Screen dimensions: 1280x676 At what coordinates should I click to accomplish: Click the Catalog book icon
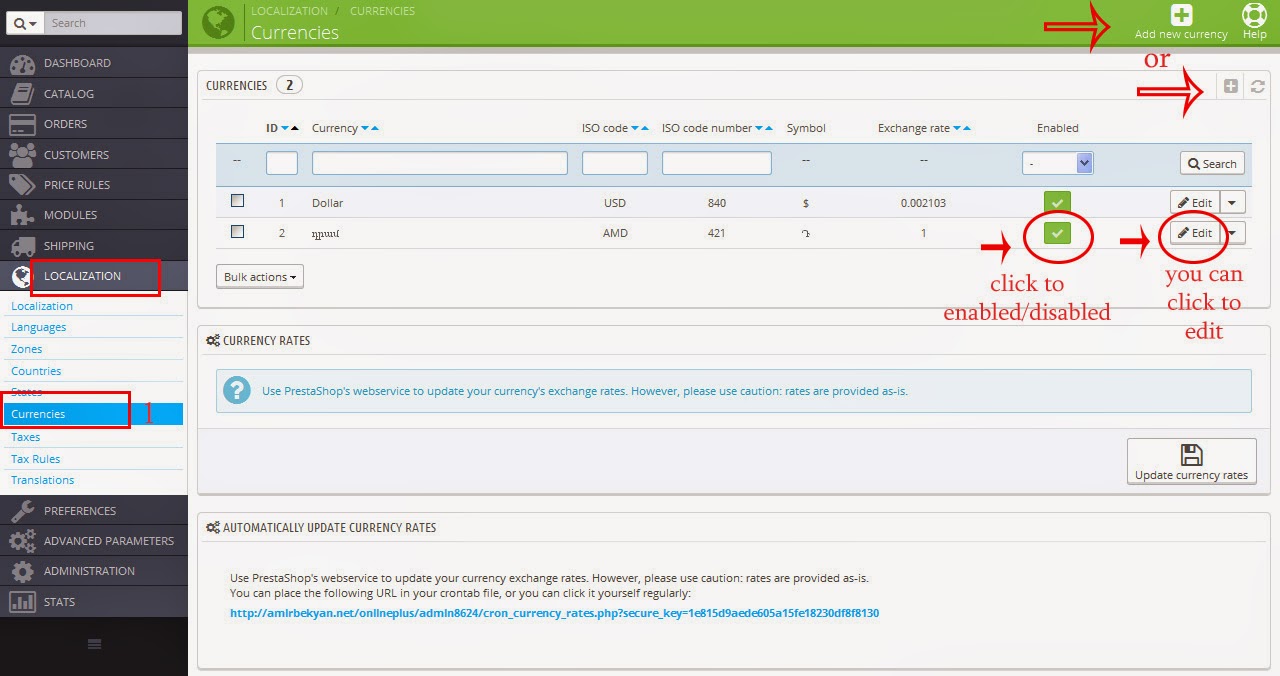tap(22, 94)
